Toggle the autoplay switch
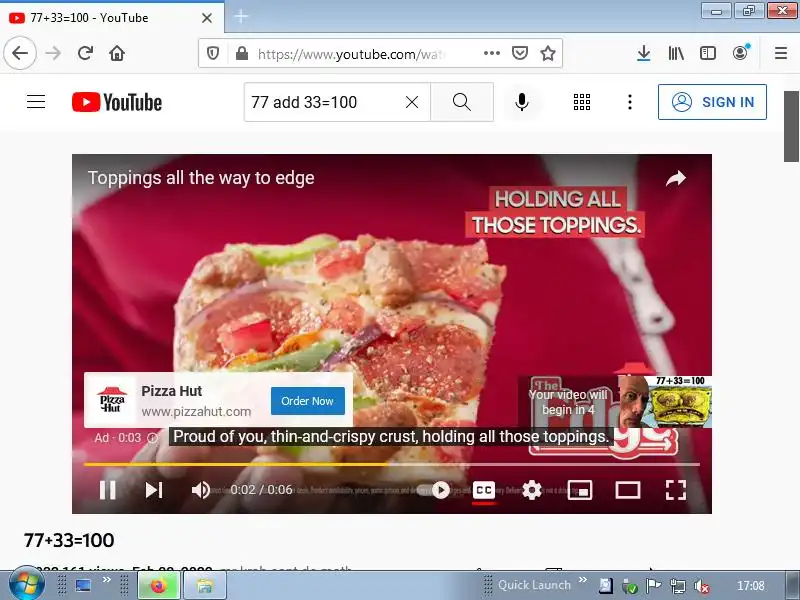This screenshot has width=800, height=600. tap(434, 490)
